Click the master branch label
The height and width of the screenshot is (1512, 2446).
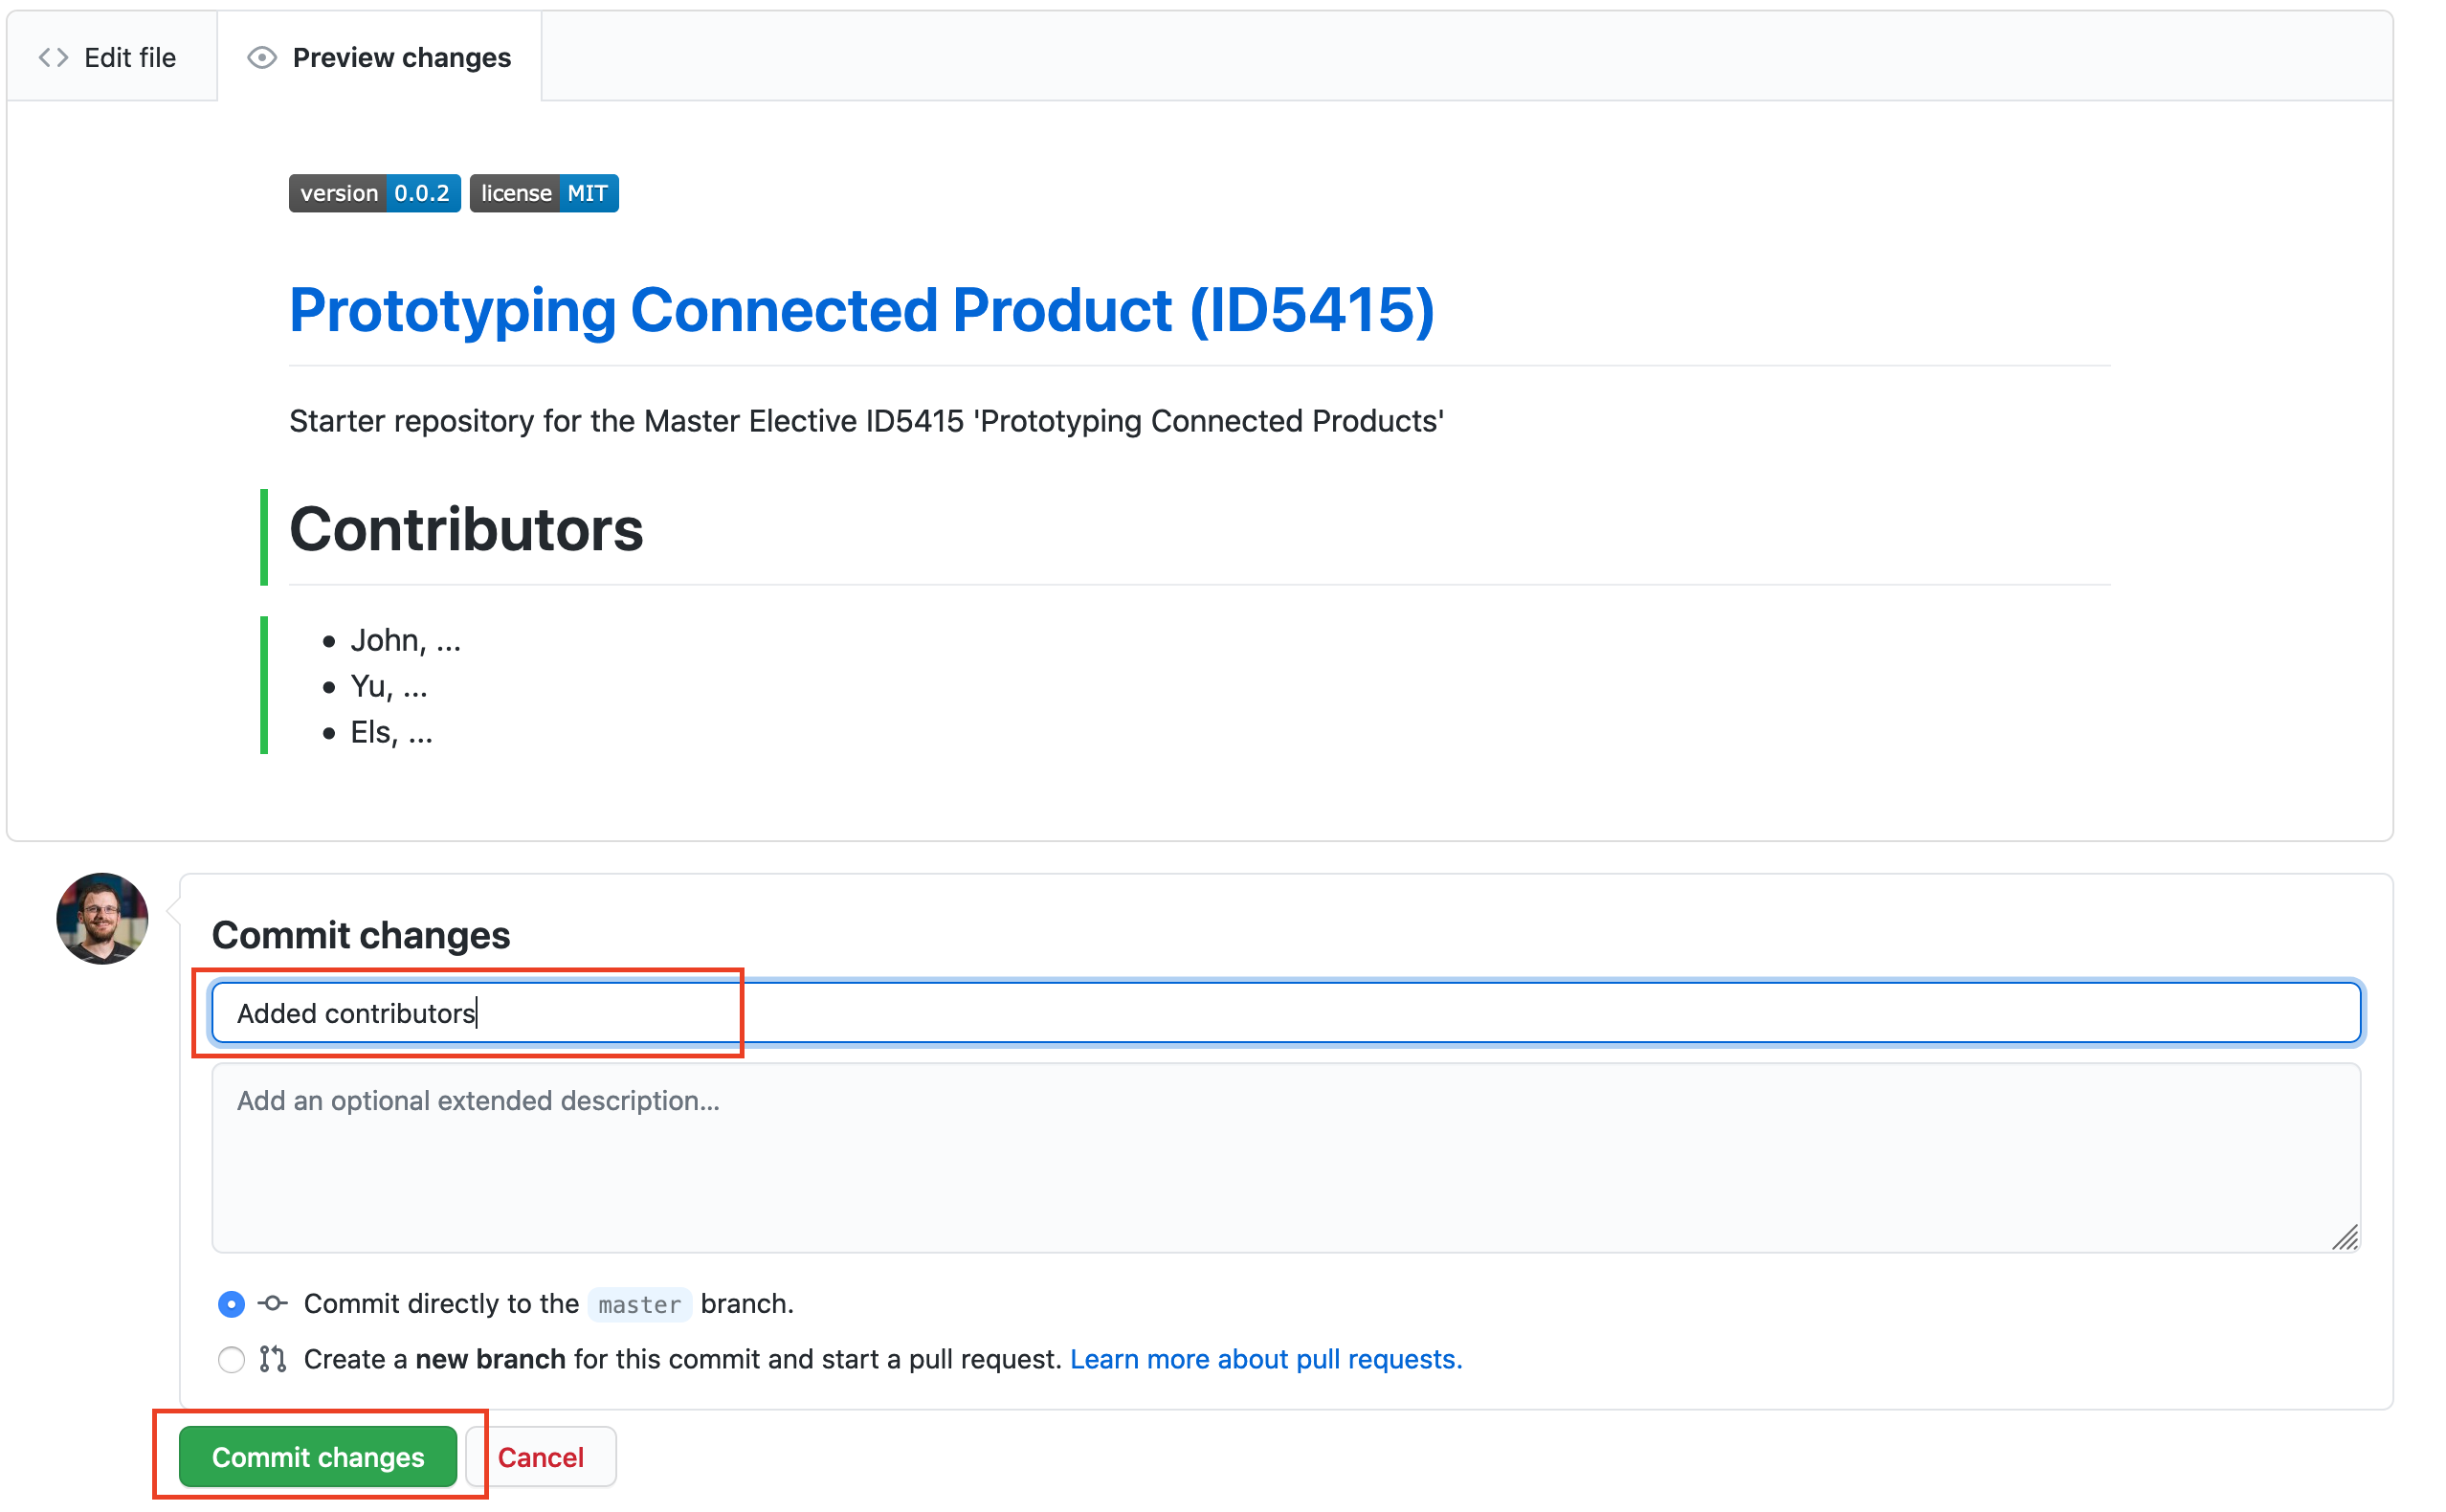(639, 1304)
